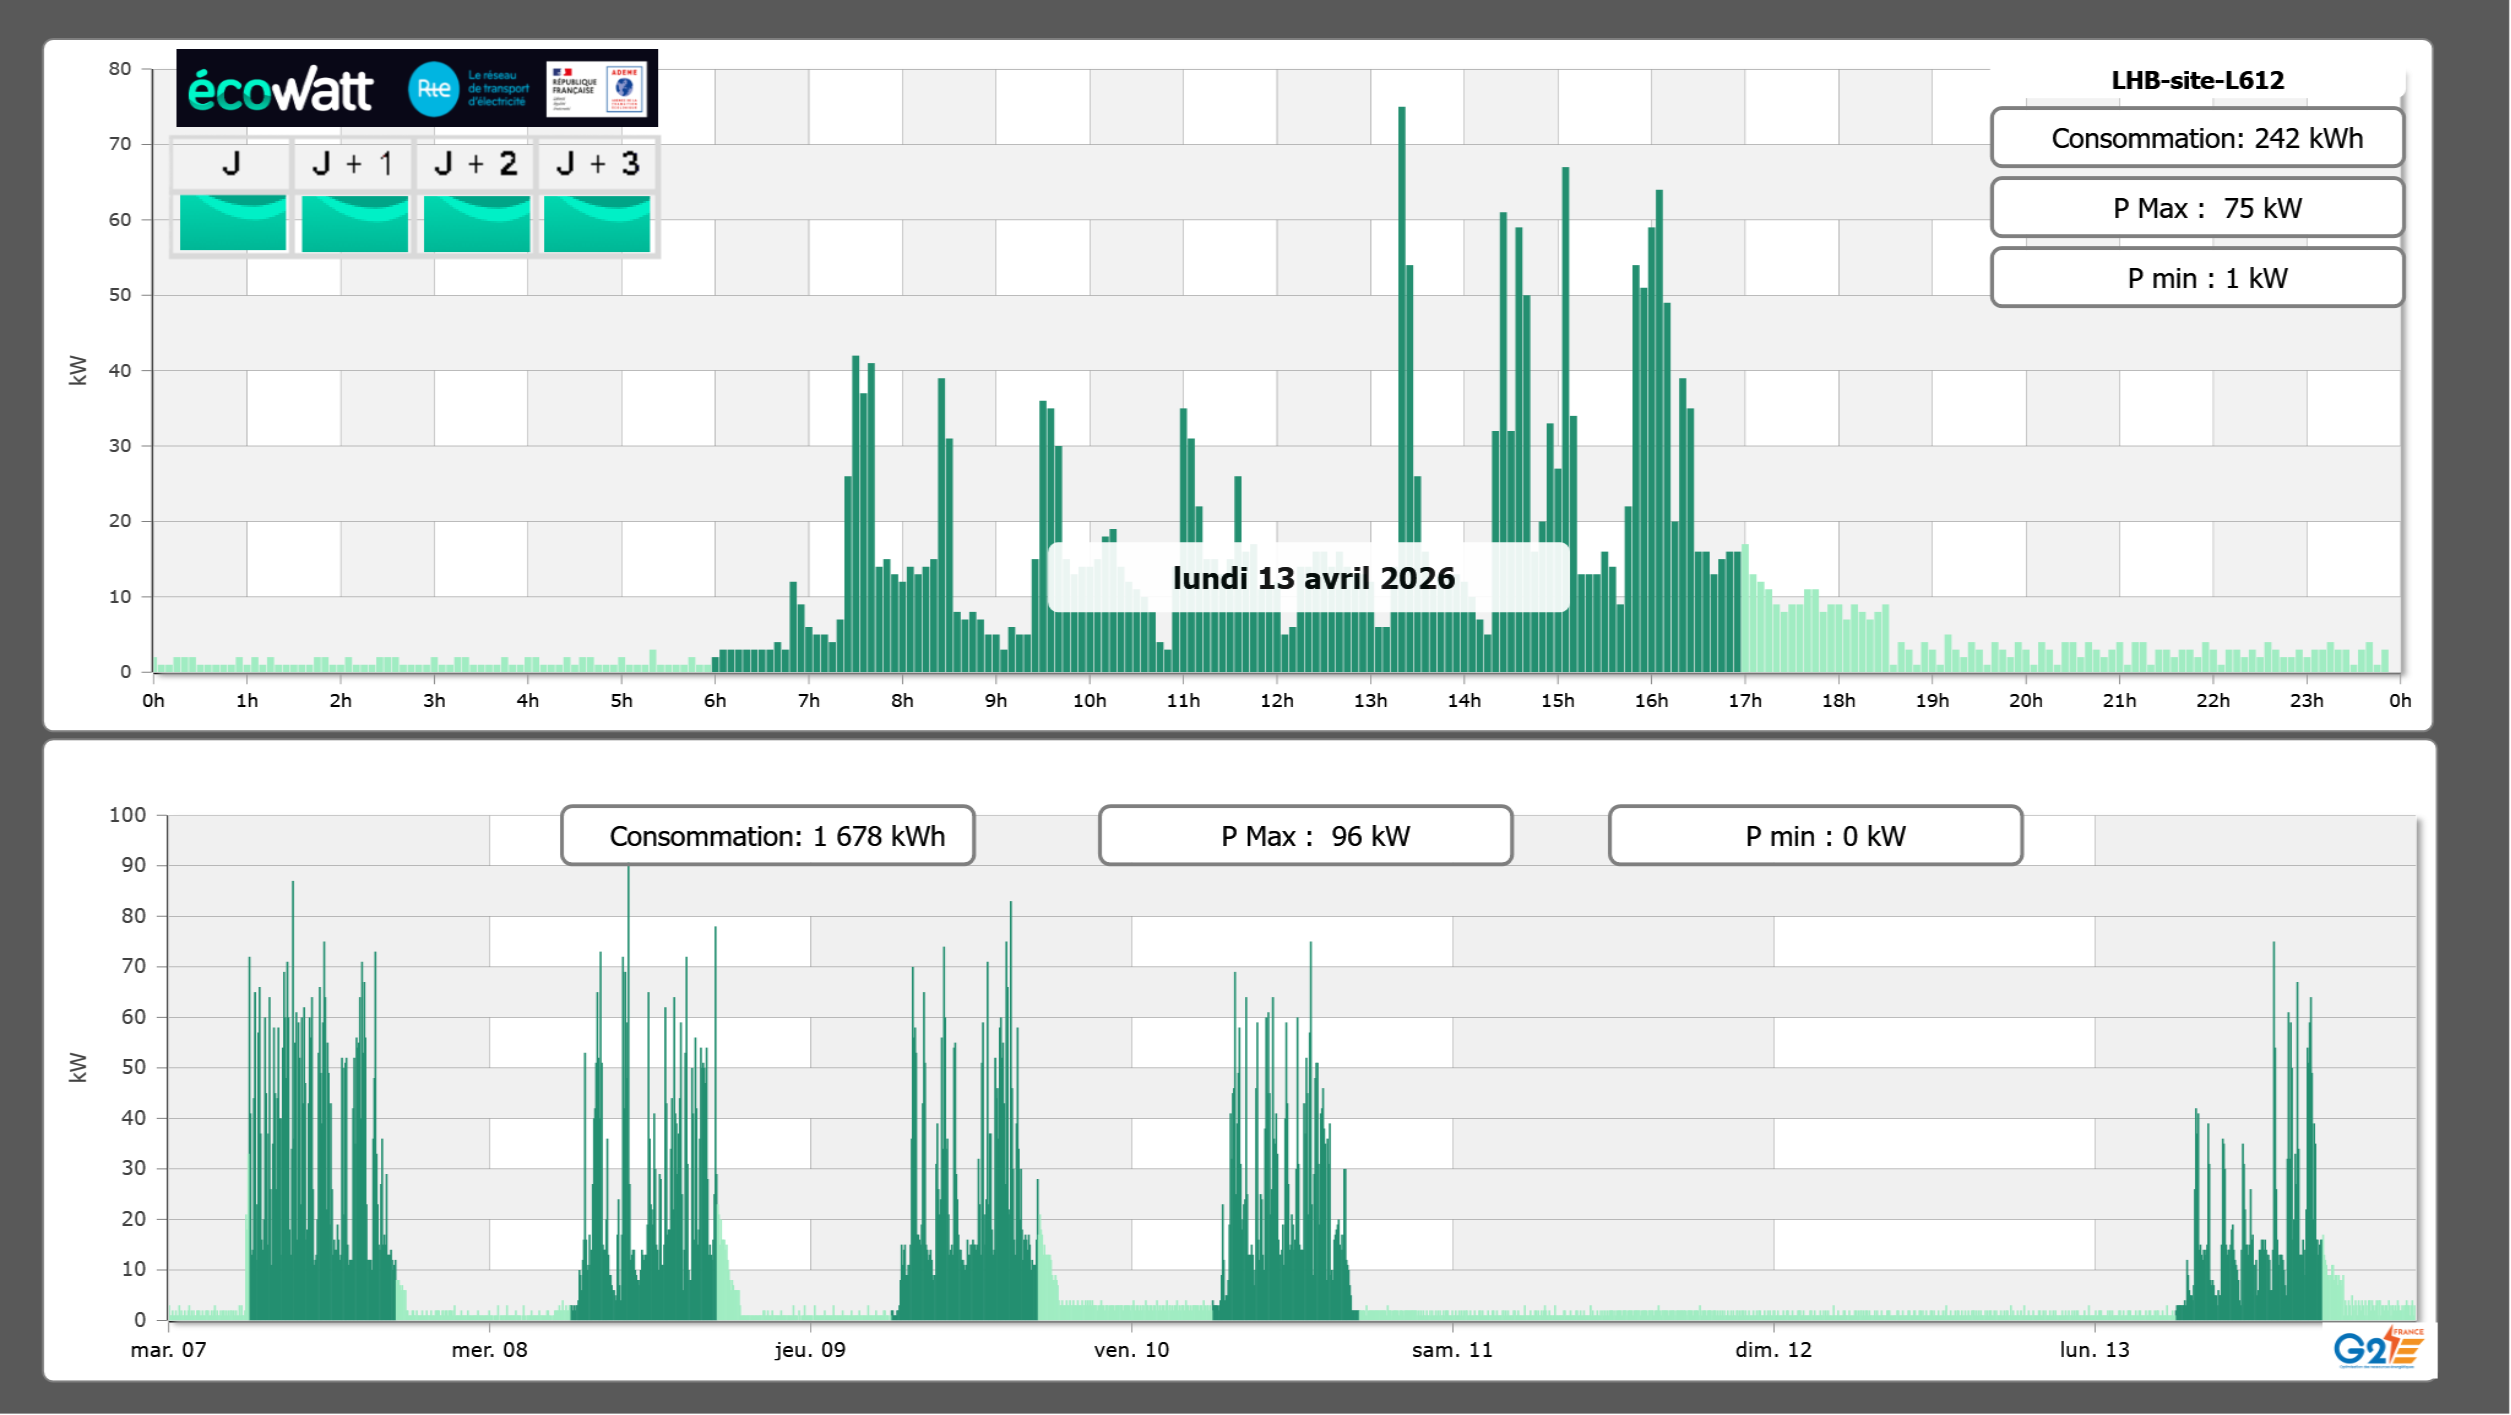Click the green signal under J
Screen dimensions: 2511x1415
point(233,223)
